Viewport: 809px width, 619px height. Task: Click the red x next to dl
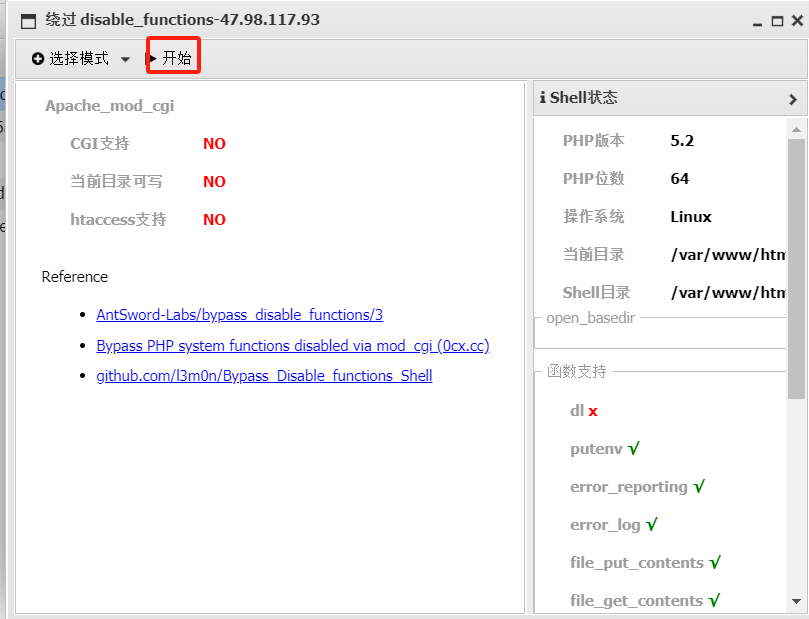[x=593, y=411]
